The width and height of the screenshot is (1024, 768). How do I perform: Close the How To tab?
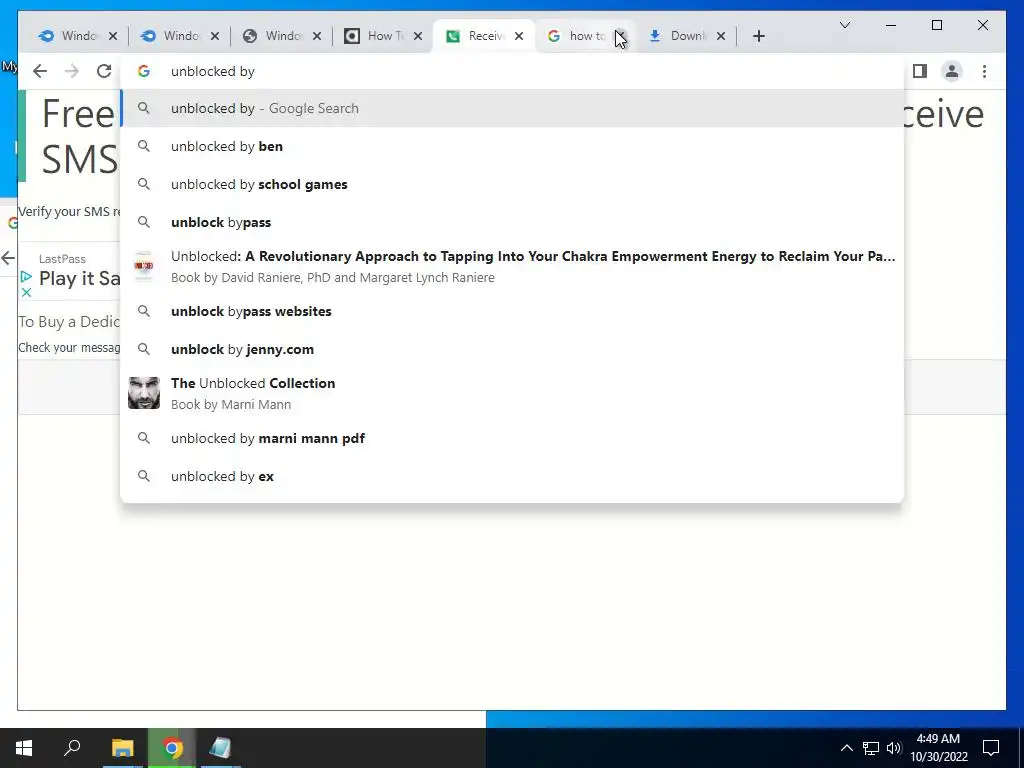coord(418,36)
